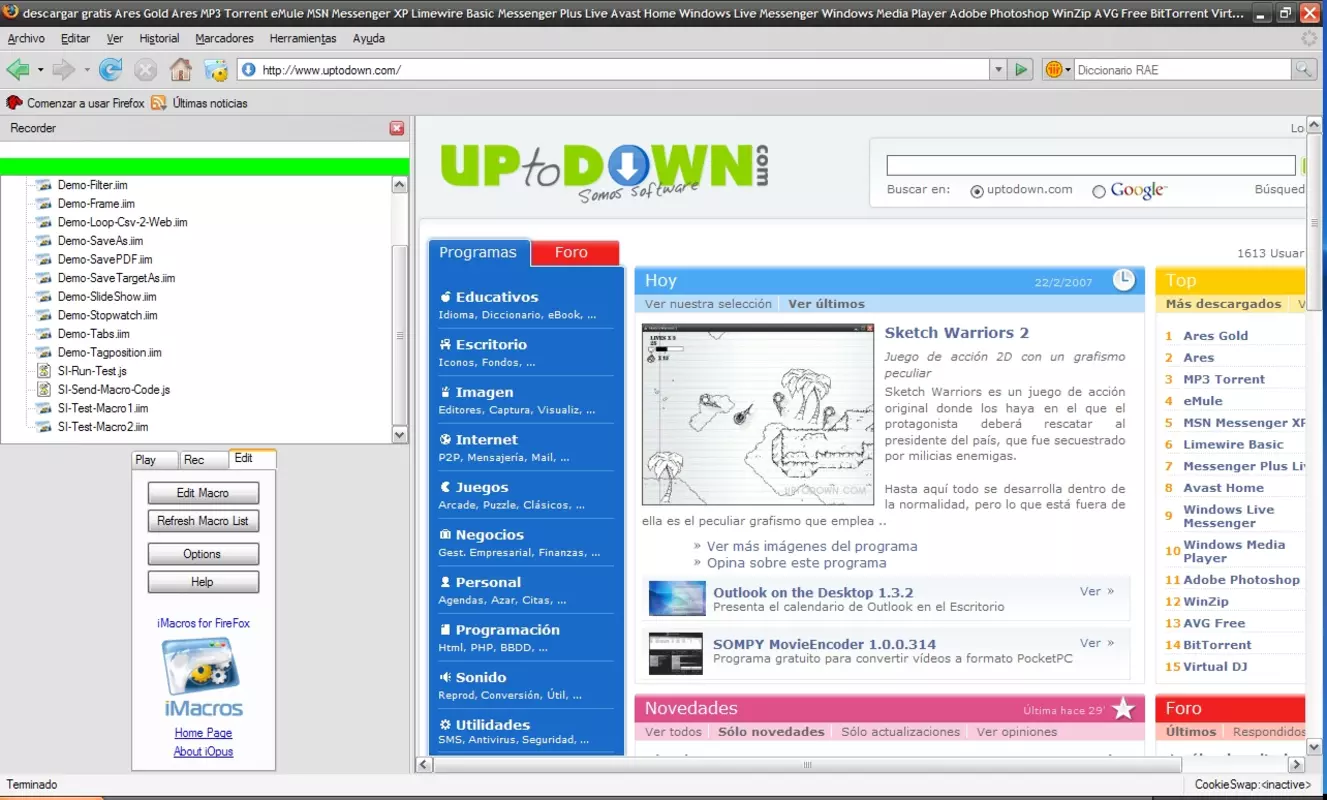Image resolution: width=1327 pixels, height=800 pixels.
Task: Click the Programación category icon
Action: pos(446,630)
